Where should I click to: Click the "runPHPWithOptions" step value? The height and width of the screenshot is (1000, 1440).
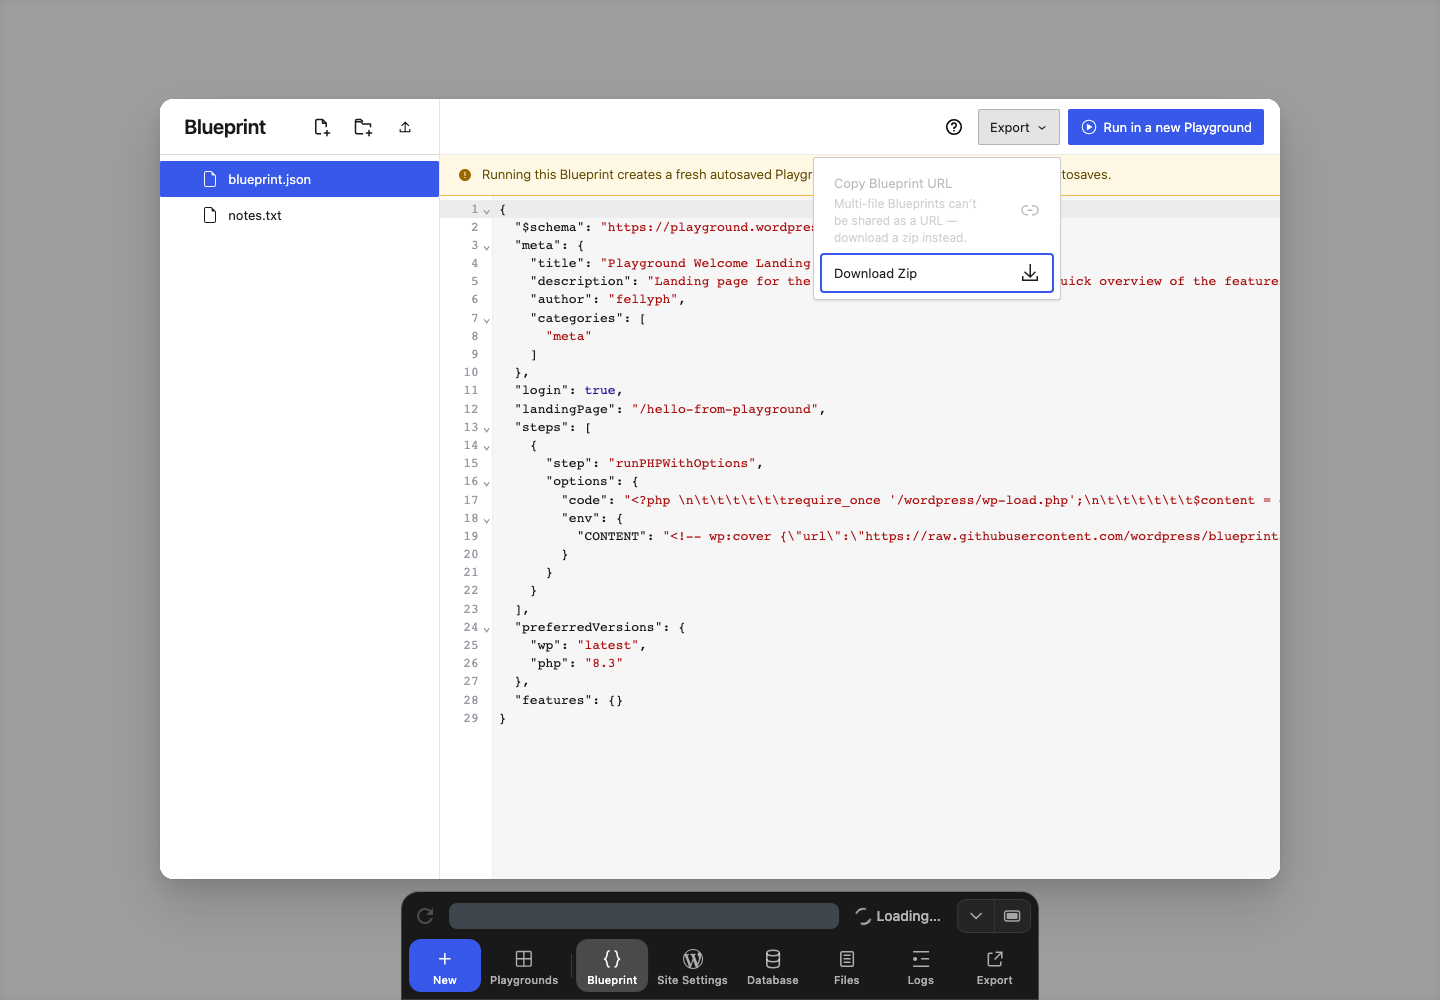(x=682, y=463)
